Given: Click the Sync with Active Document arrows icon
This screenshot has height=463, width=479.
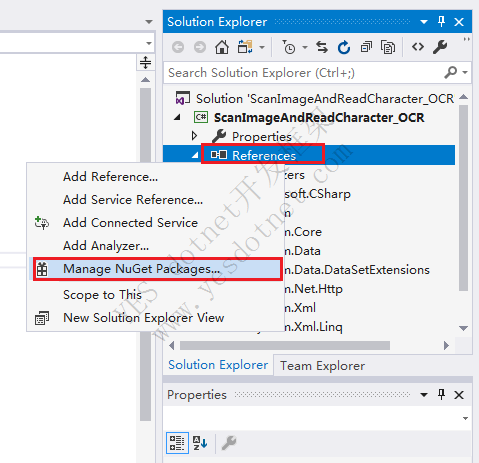Looking at the screenshot, I should tap(322, 47).
